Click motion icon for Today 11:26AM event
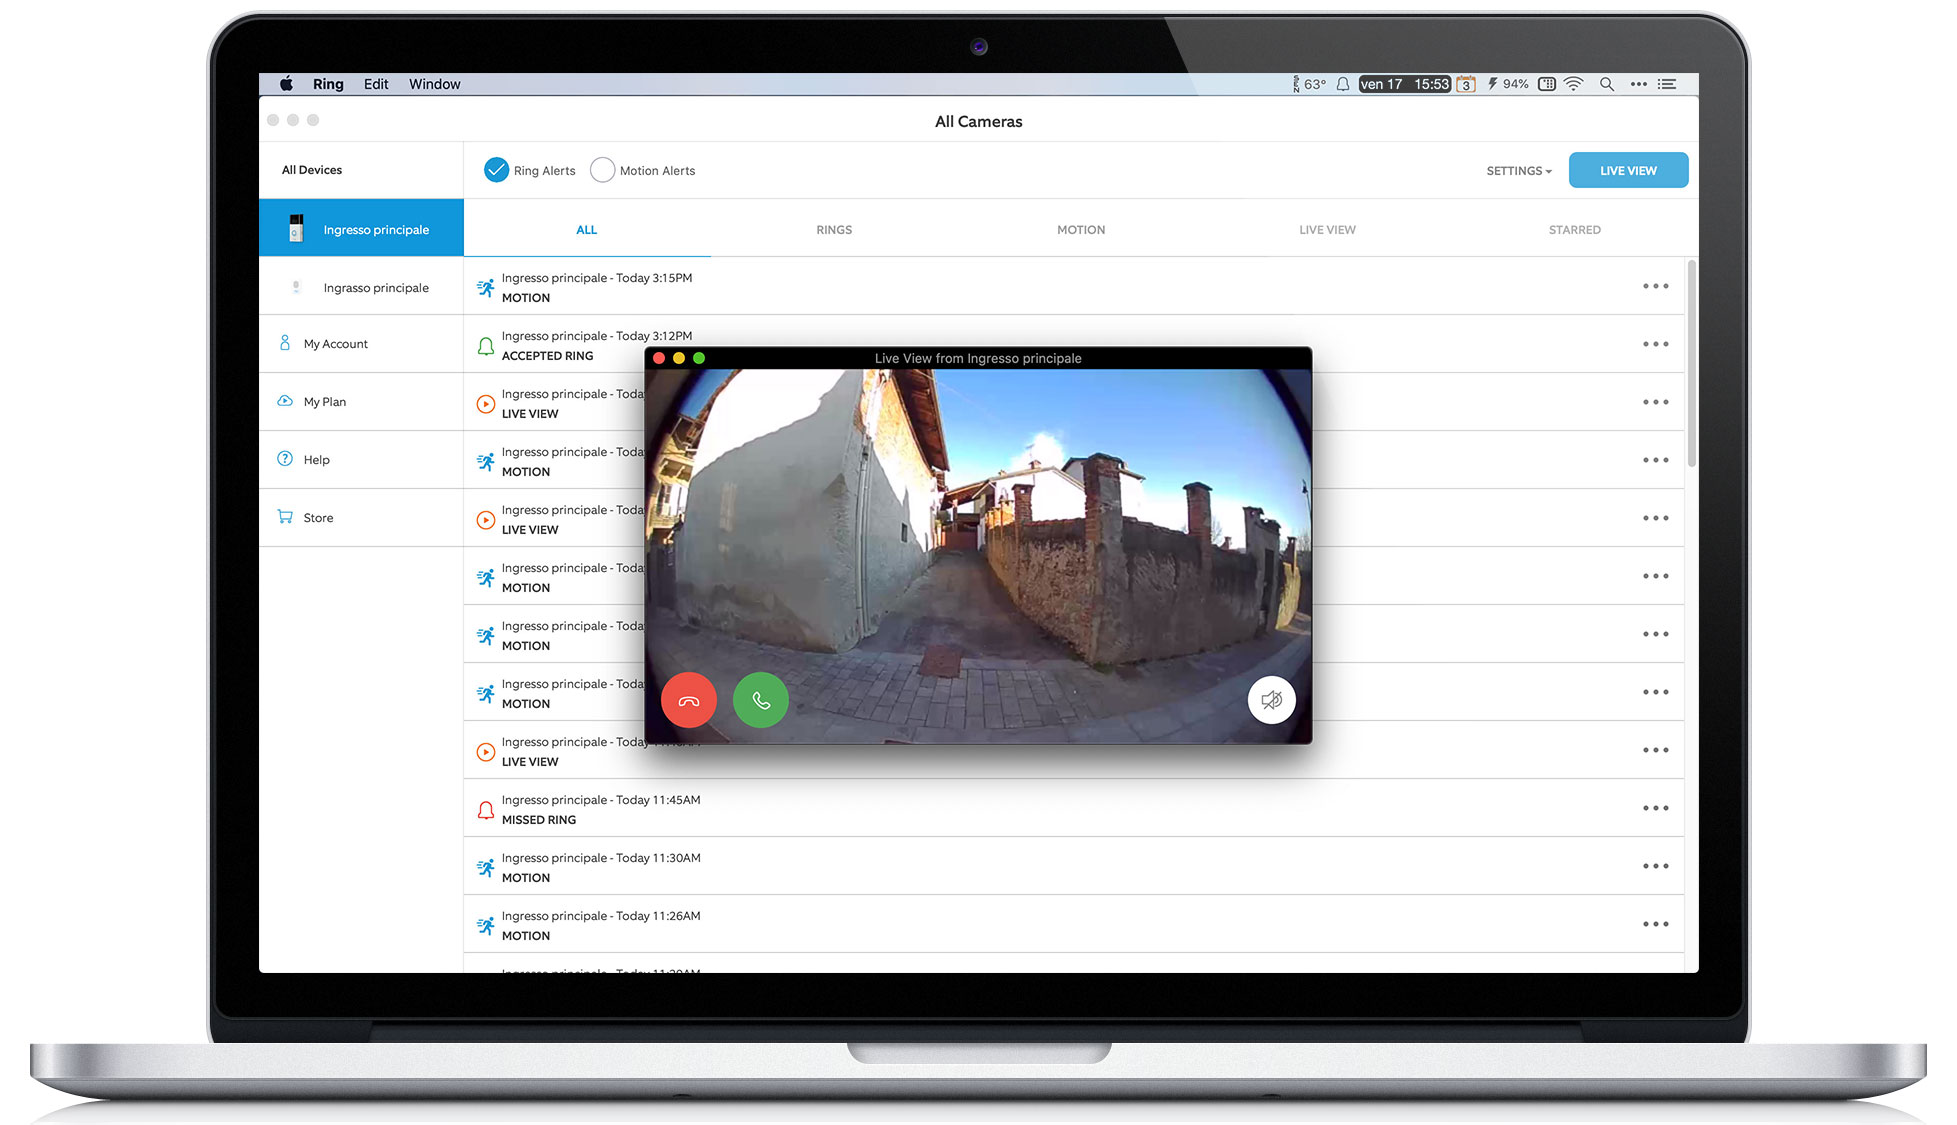 pos(485,926)
